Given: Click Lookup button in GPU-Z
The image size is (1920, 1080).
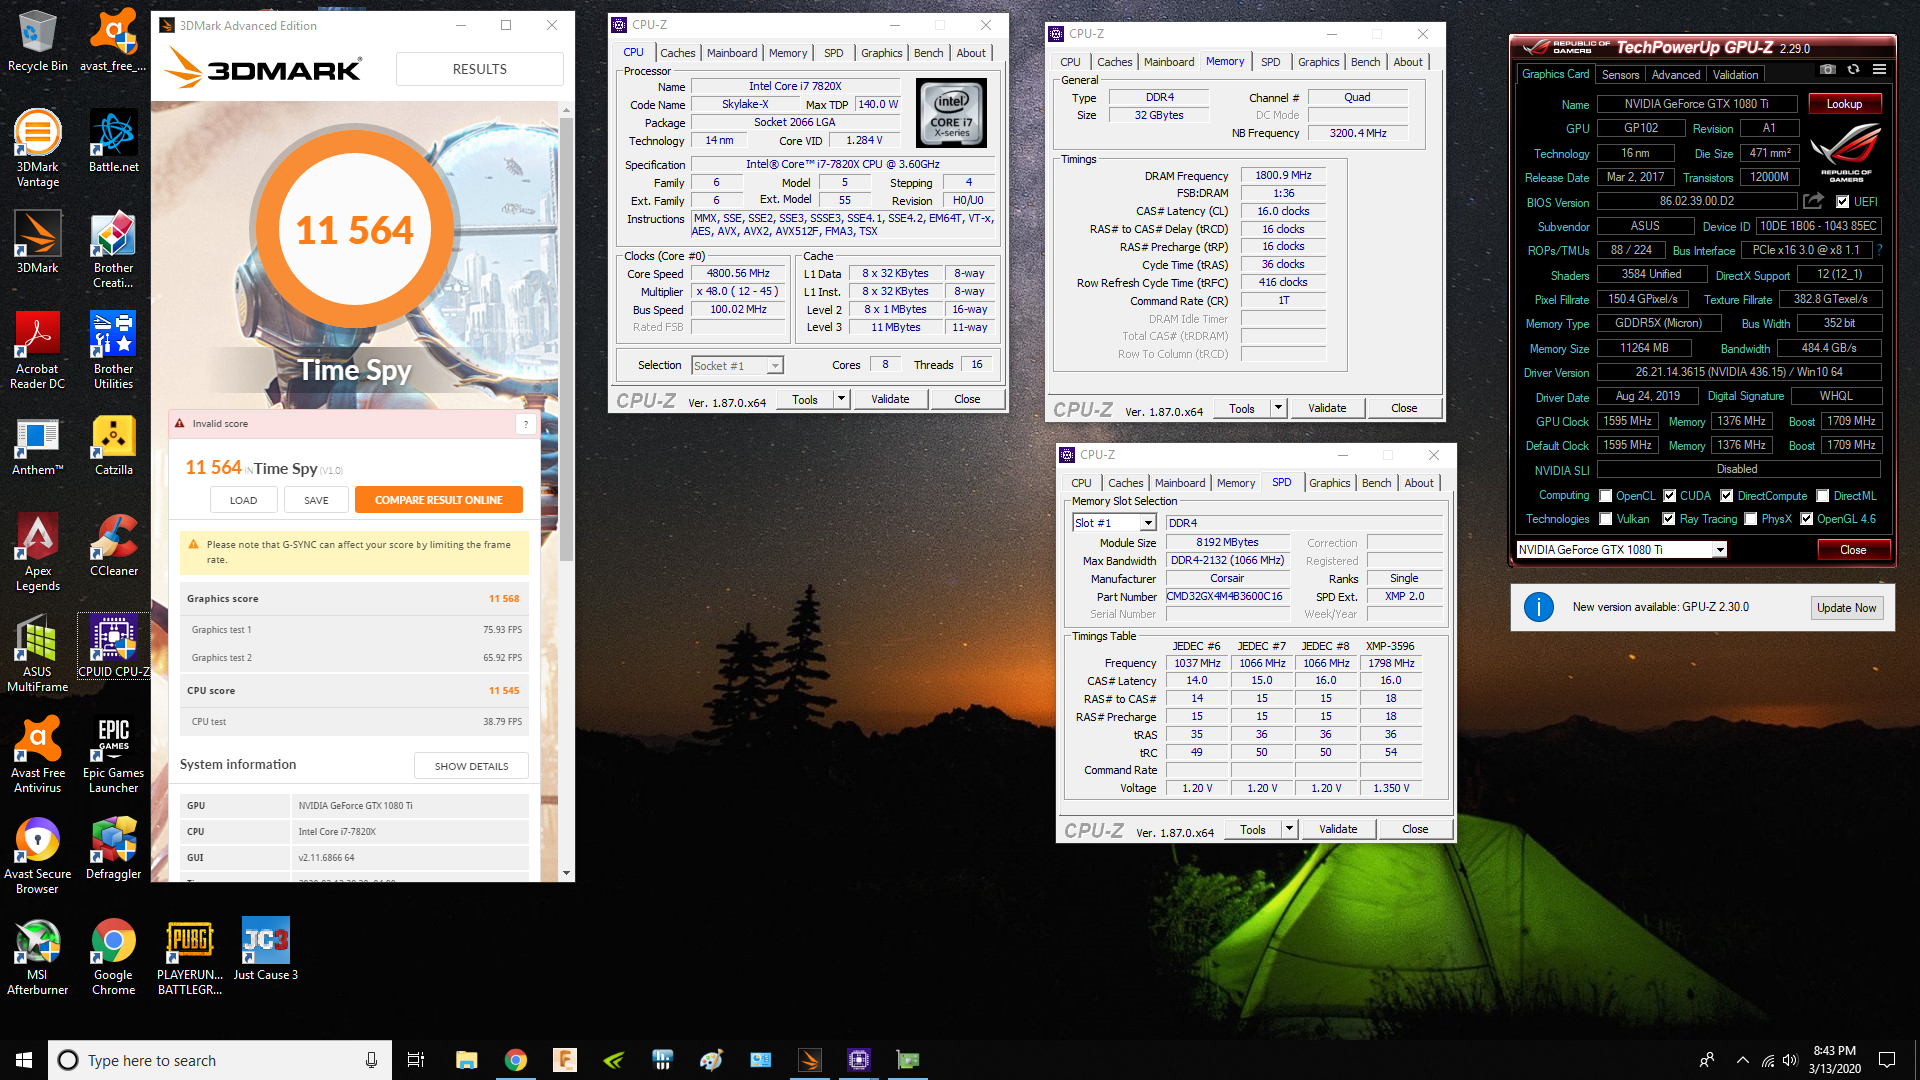Looking at the screenshot, I should pyautogui.click(x=1844, y=104).
